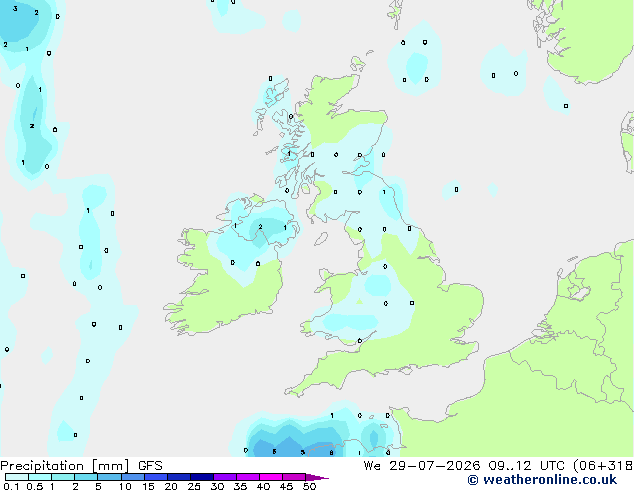Select the 45–50 mm legend swatch
This screenshot has height=490, width=634.
[294, 477]
